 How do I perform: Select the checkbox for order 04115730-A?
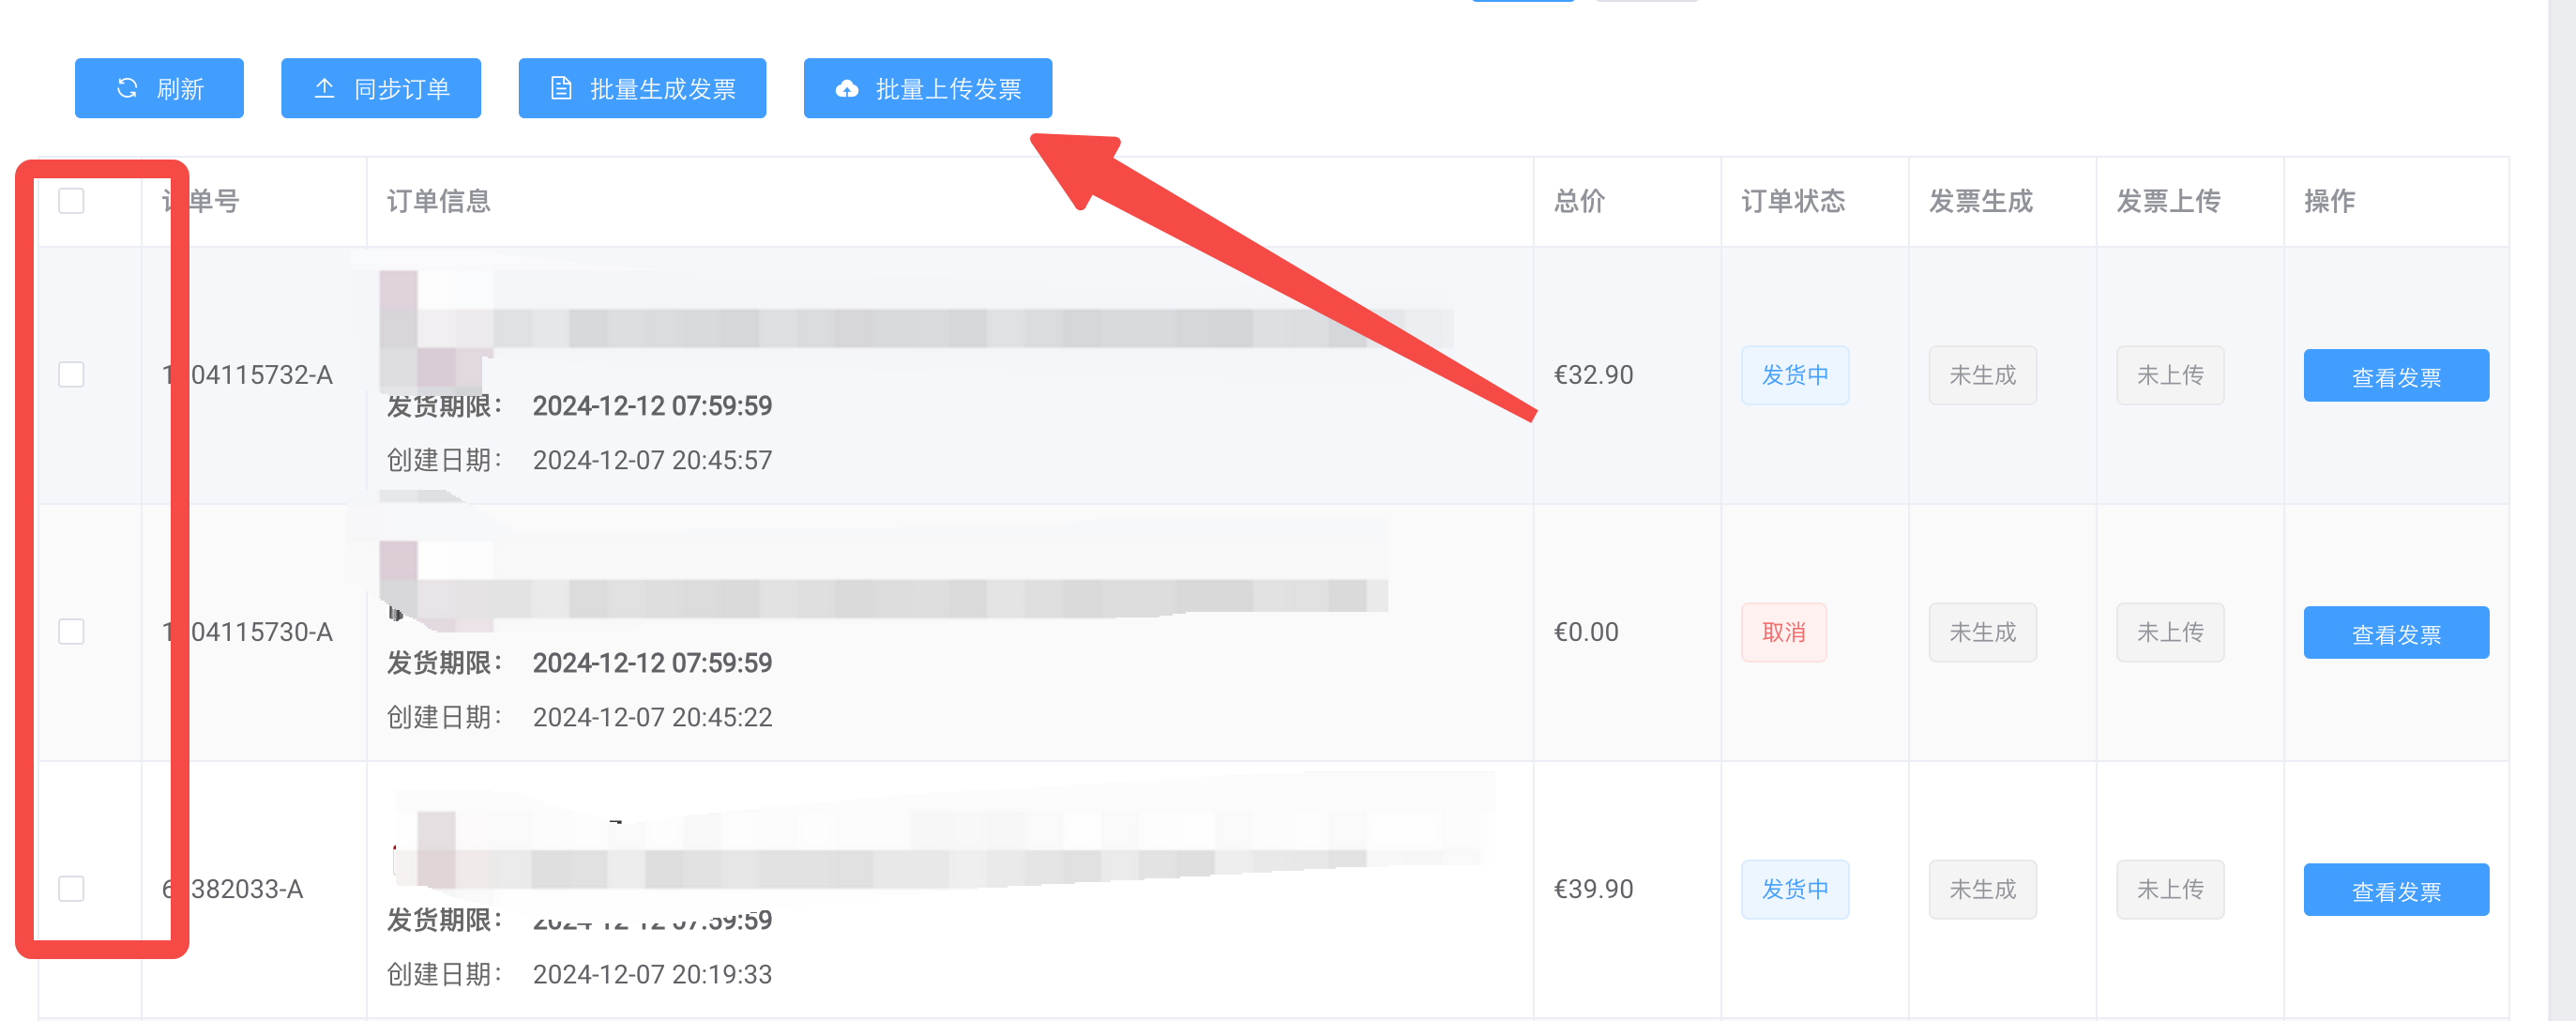point(71,632)
